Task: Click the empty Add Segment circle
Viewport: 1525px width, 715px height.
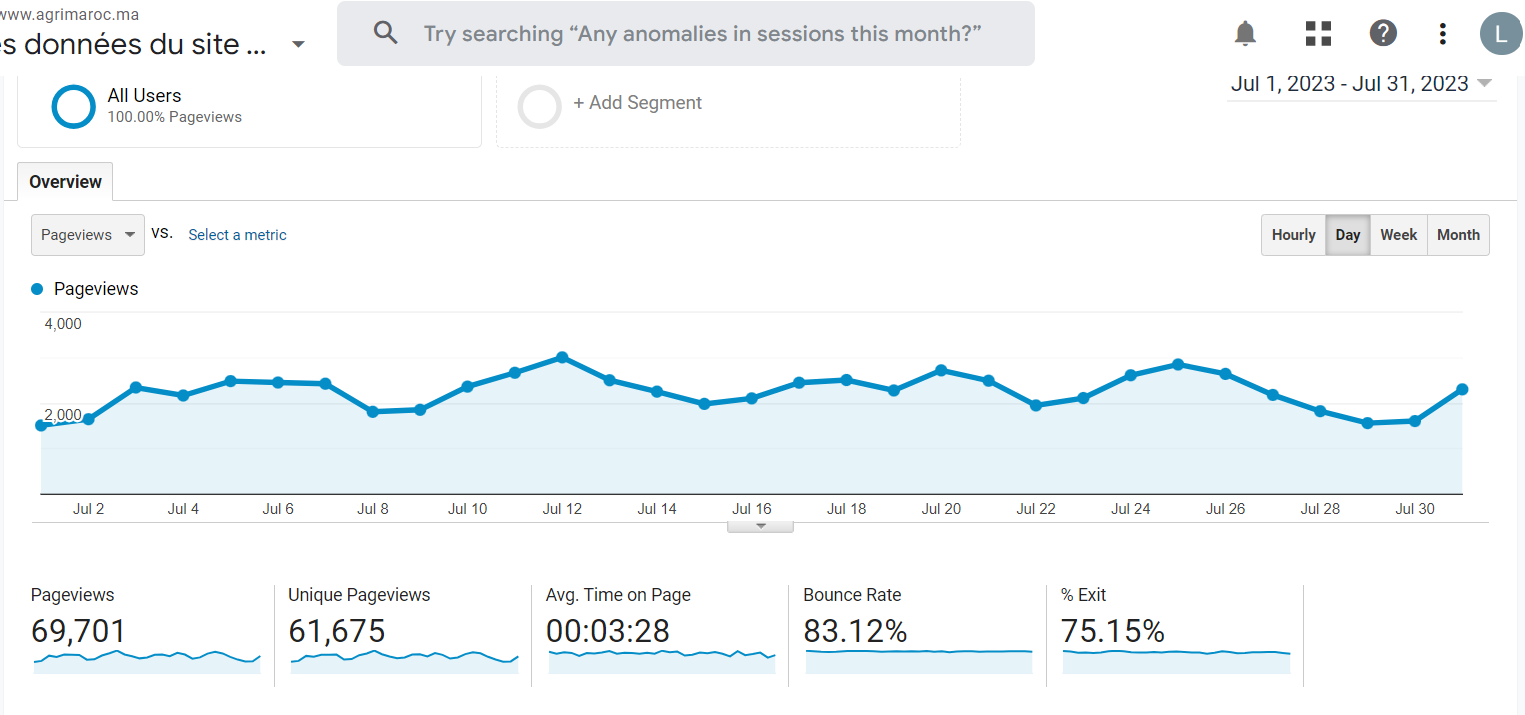Action: point(539,106)
